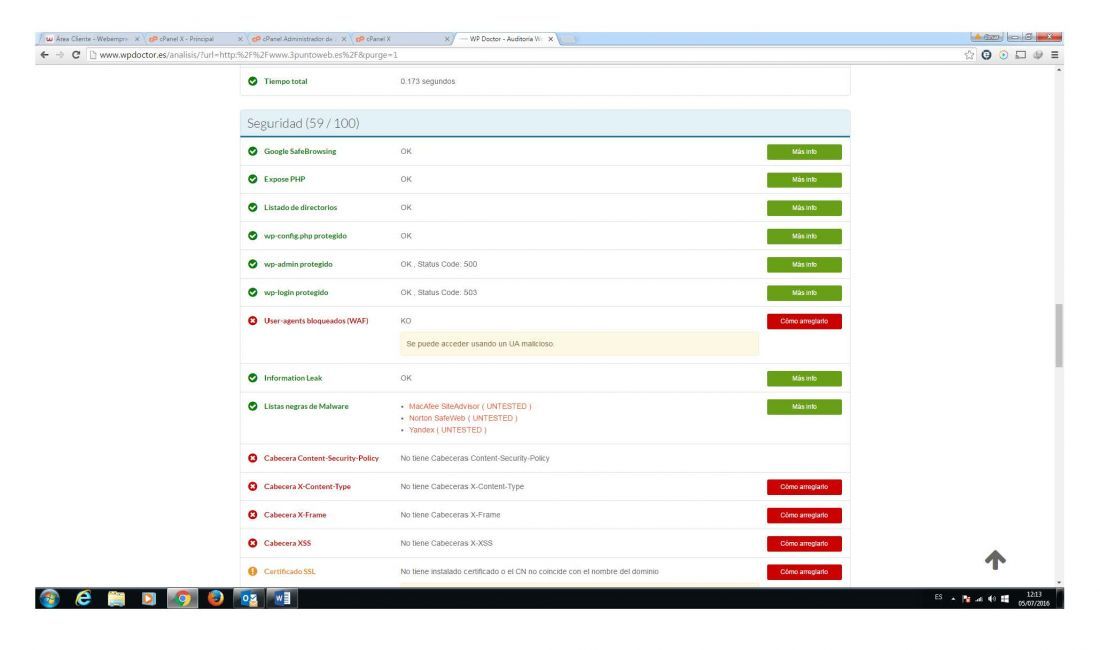Click green check icon beside Tiempo total
Screen dimensions: 1100x650
[253, 81]
